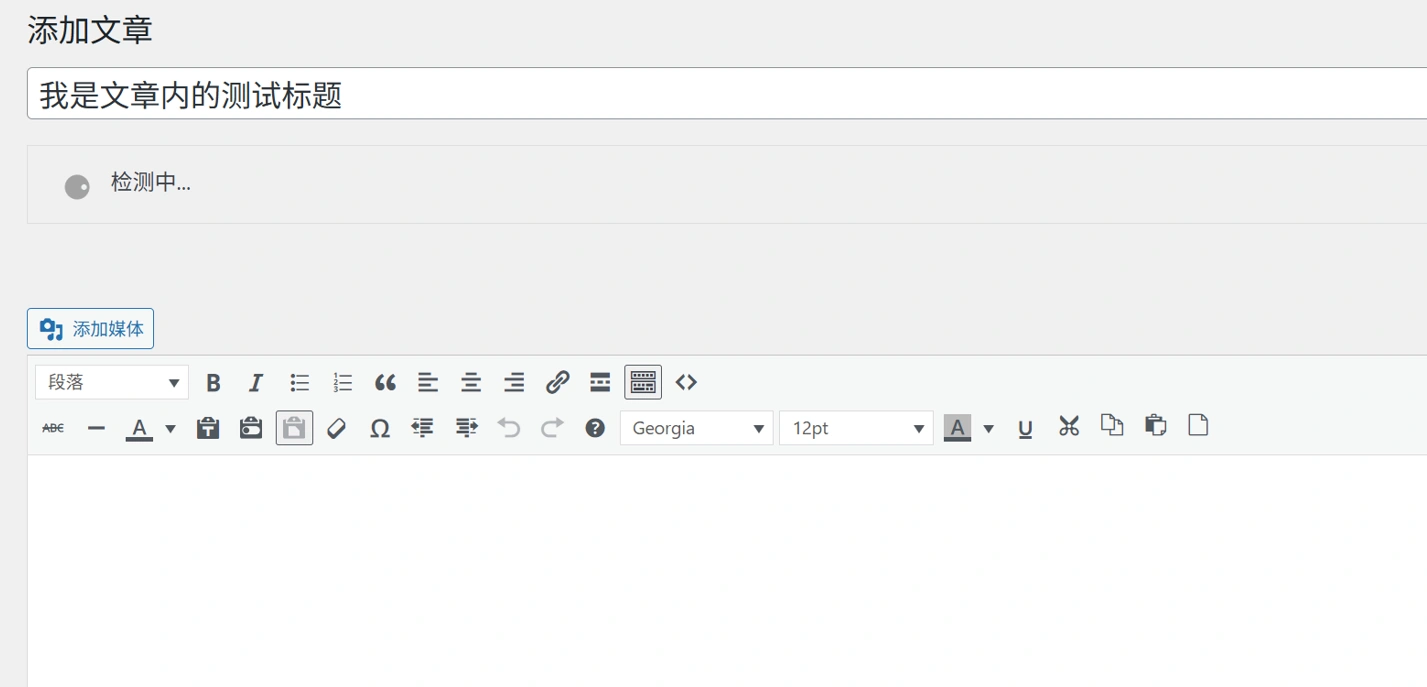Click the 检测中... status text

pyautogui.click(x=151, y=183)
